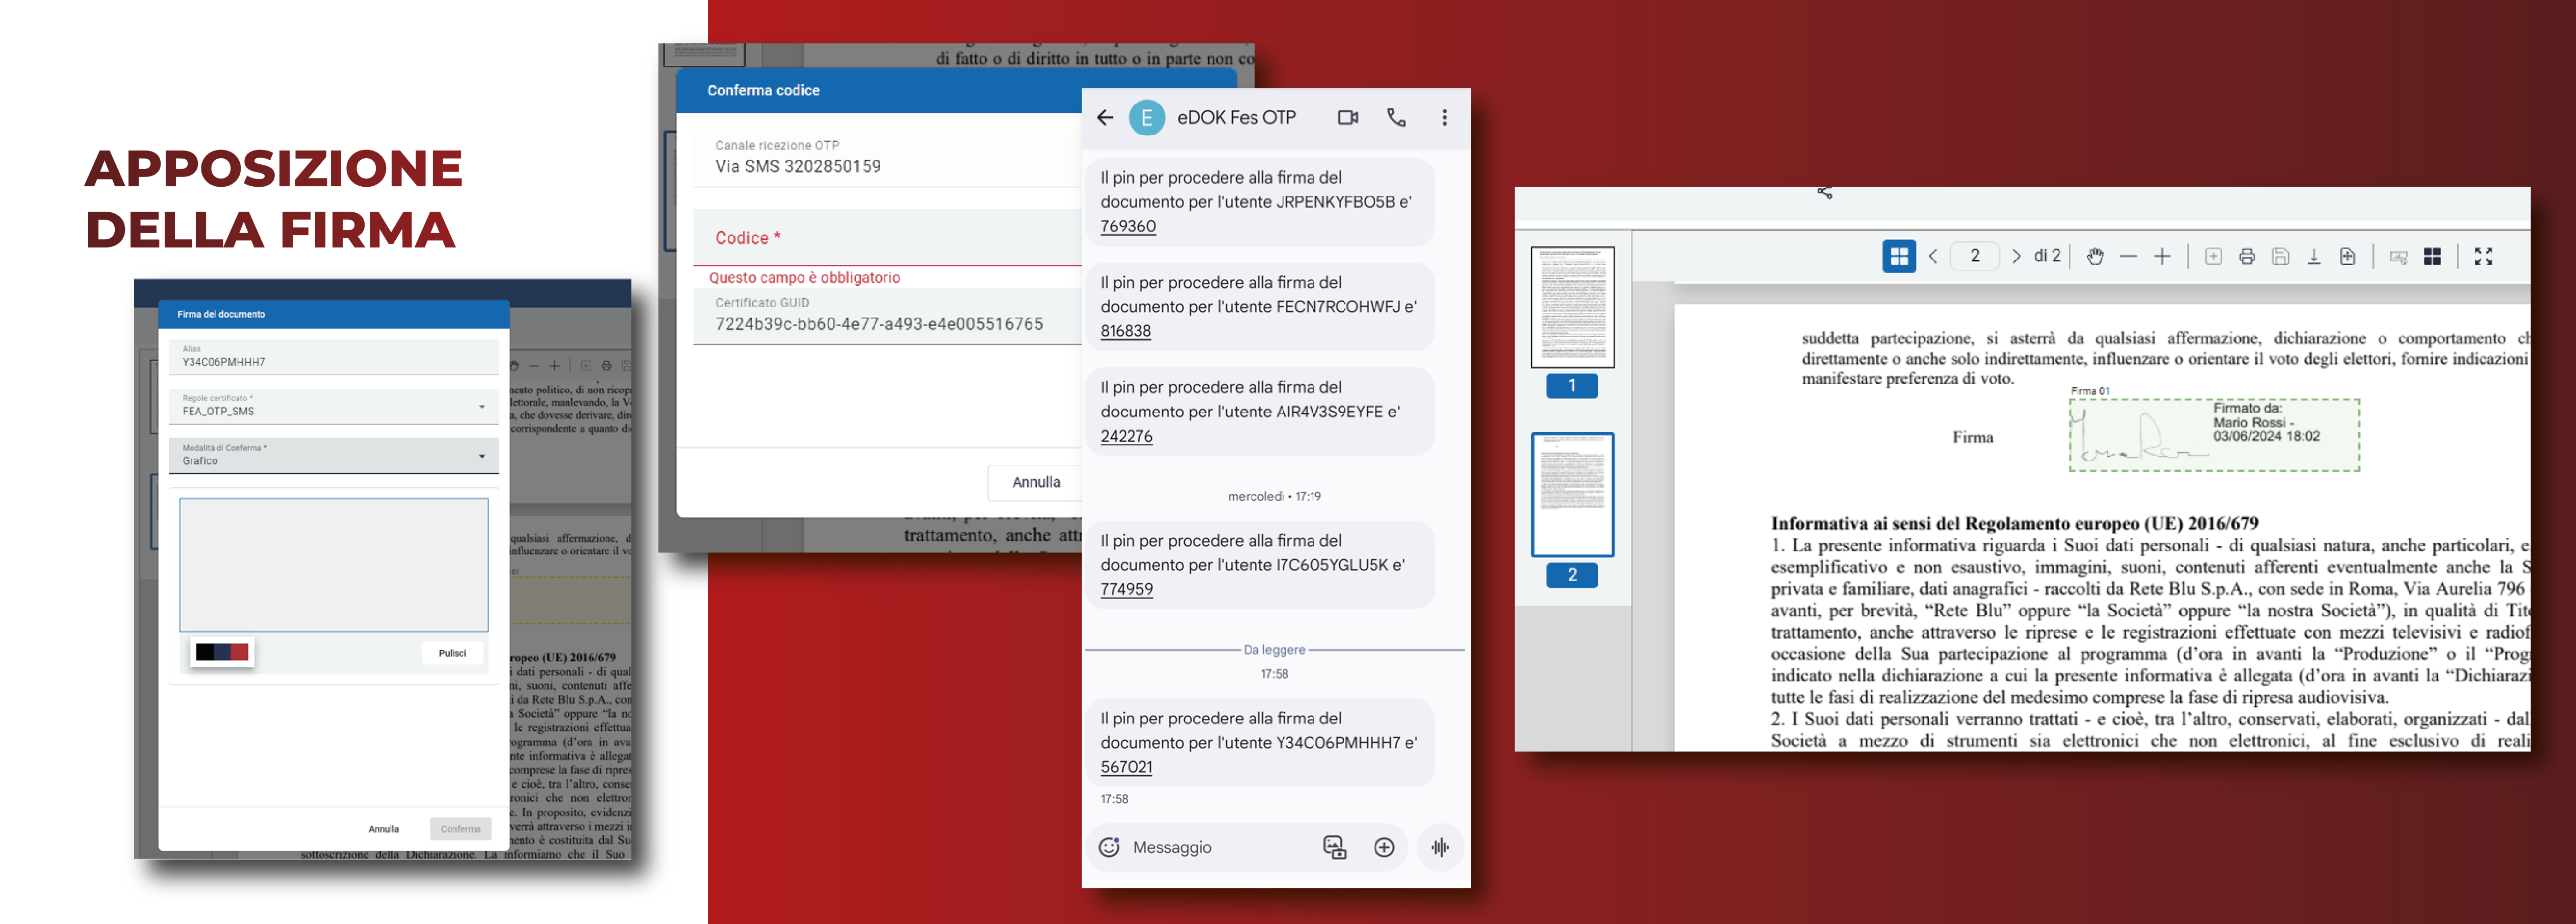Screen dimensions: 2576x924
Task: Go back from the eDOK Fes OTP chat
Action: pyautogui.click(x=1105, y=118)
